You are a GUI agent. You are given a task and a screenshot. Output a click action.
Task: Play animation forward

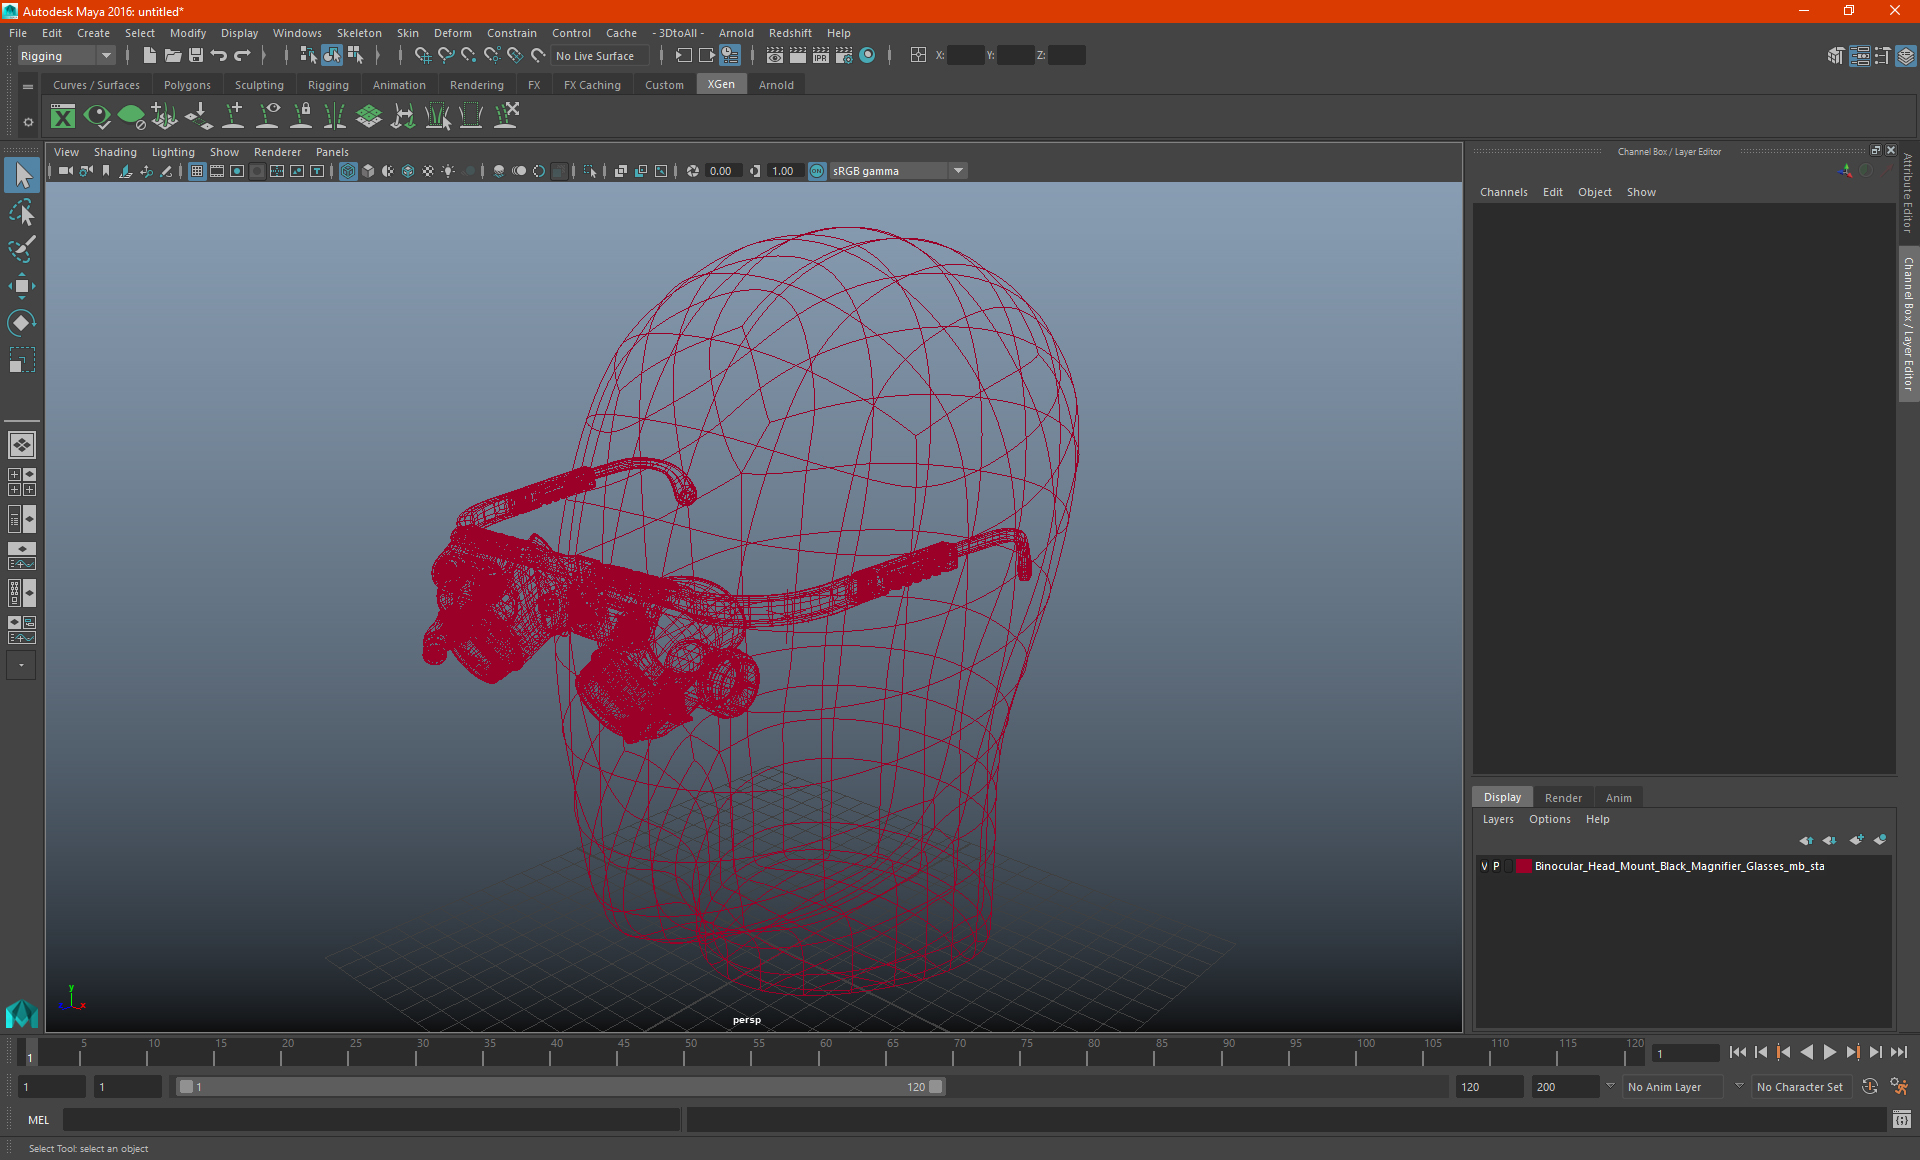click(x=1830, y=1052)
